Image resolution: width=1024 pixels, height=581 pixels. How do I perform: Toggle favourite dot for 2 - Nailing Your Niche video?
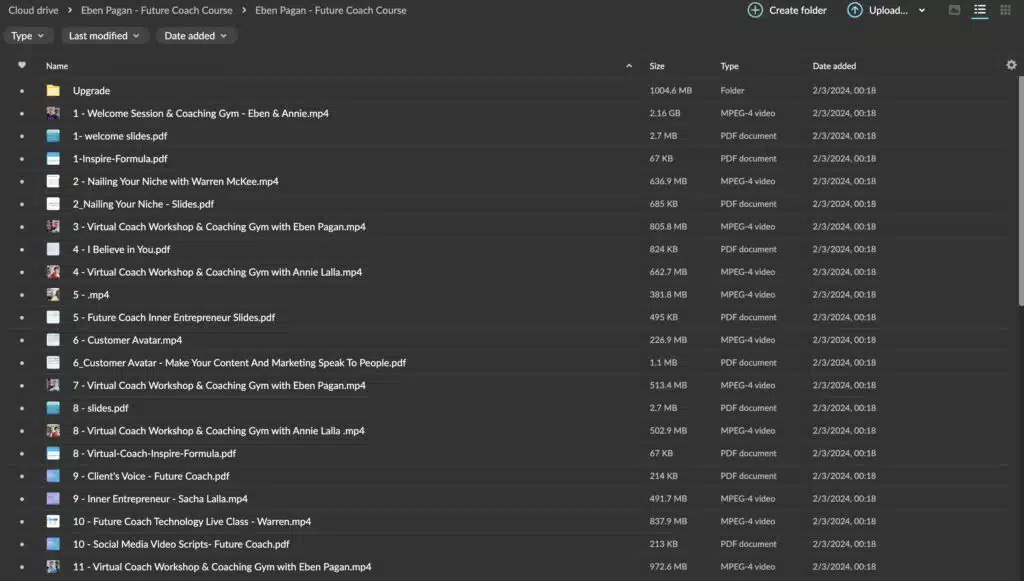(x=22, y=181)
